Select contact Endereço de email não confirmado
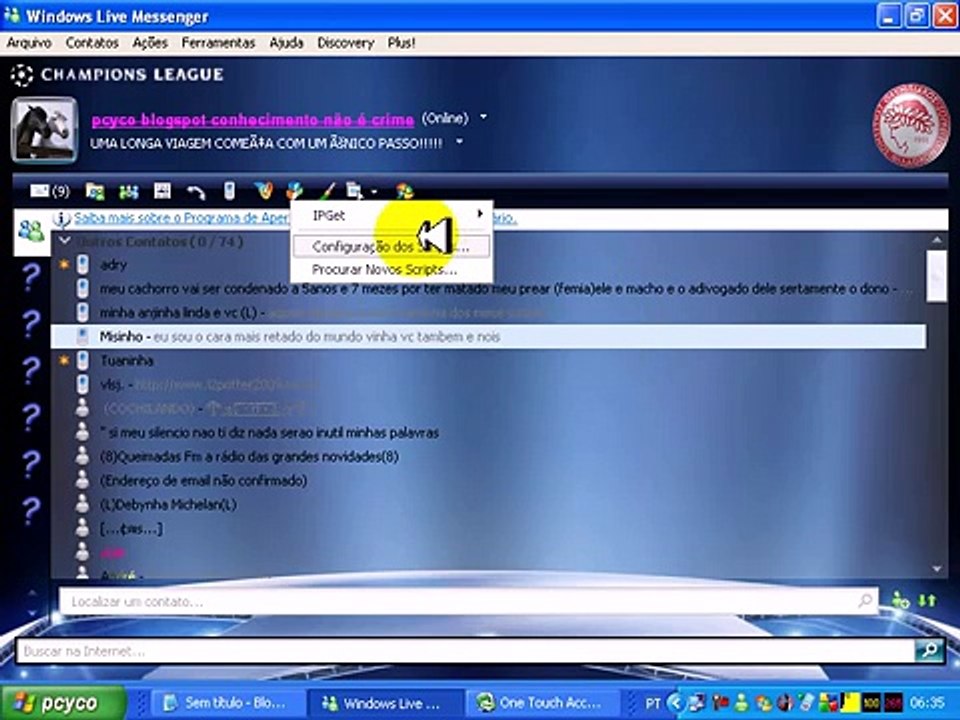Screen dimensions: 960x720 [x=203, y=481]
